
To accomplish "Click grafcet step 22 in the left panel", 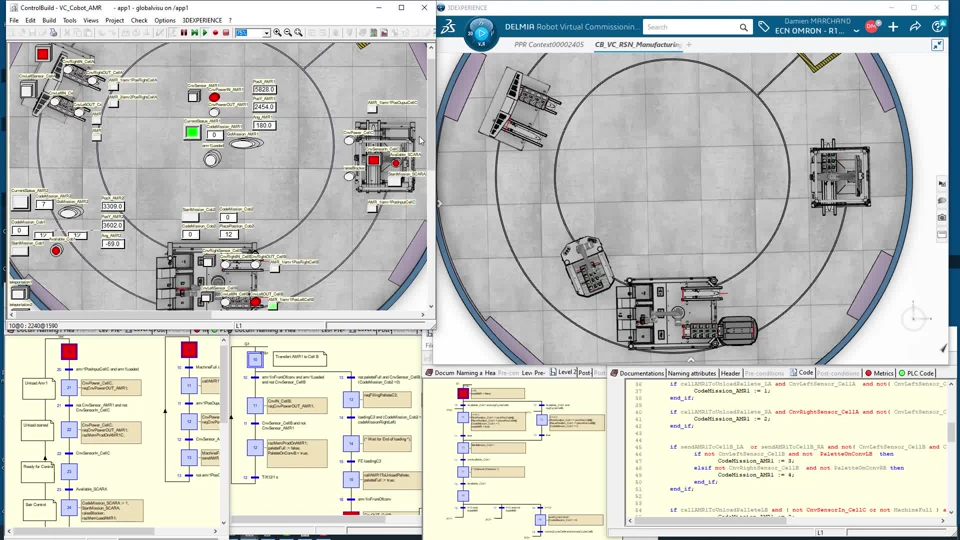I will coord(69,430).
